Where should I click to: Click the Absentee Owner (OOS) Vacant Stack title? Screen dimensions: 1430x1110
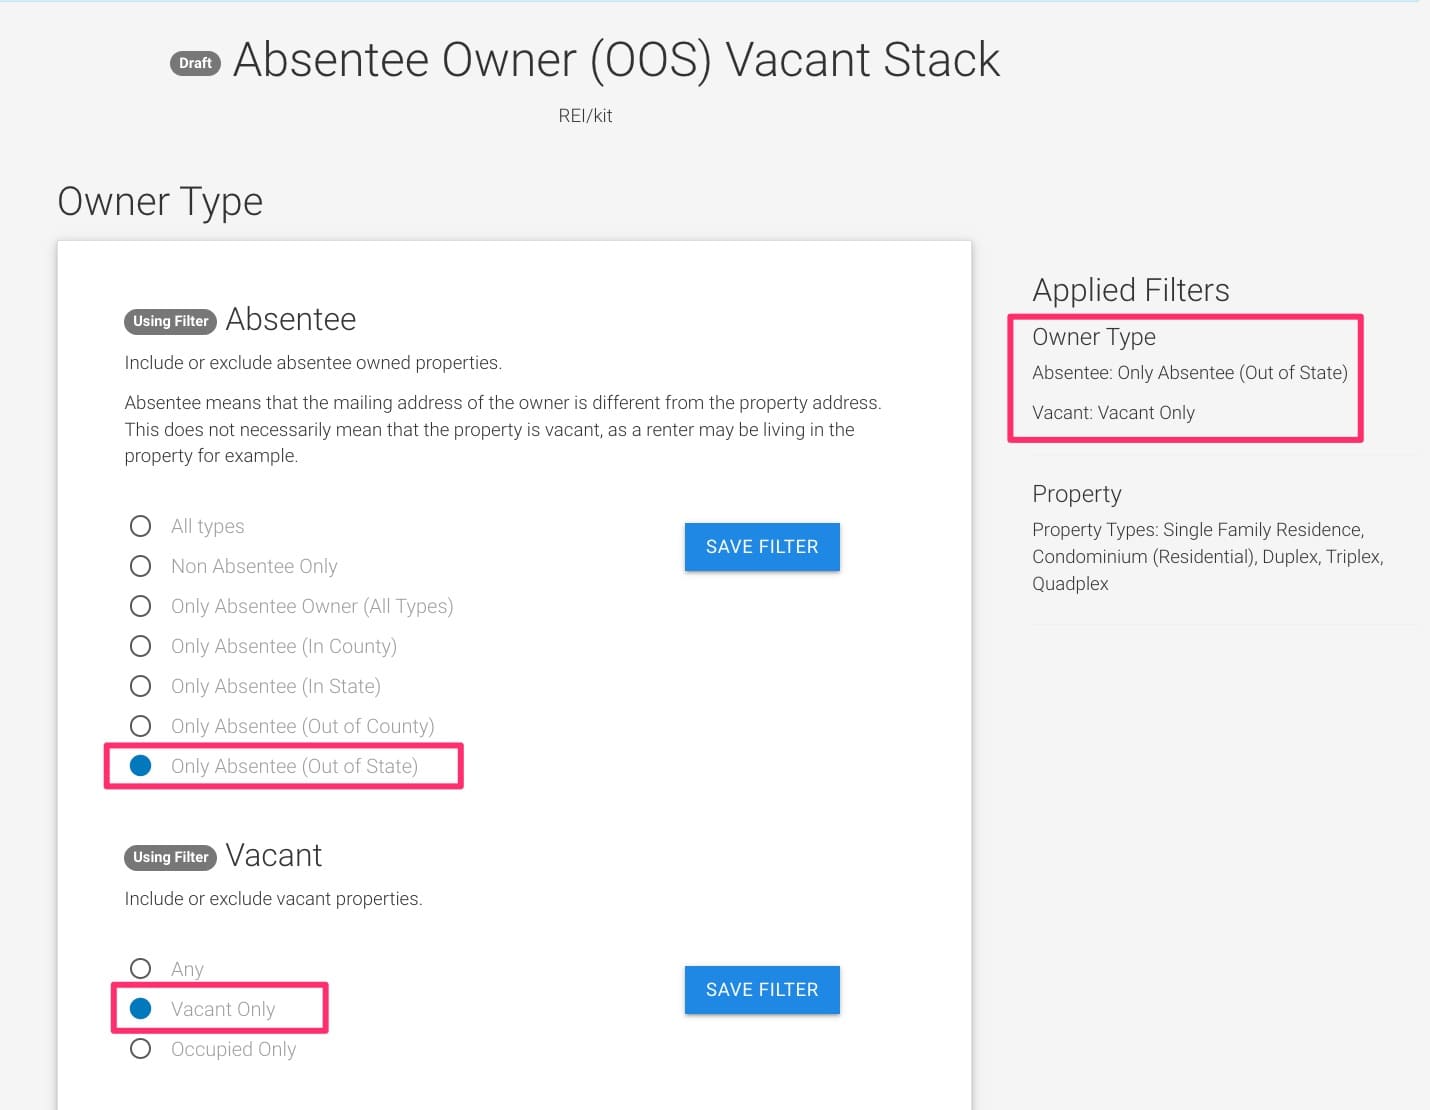click(616, 60)
